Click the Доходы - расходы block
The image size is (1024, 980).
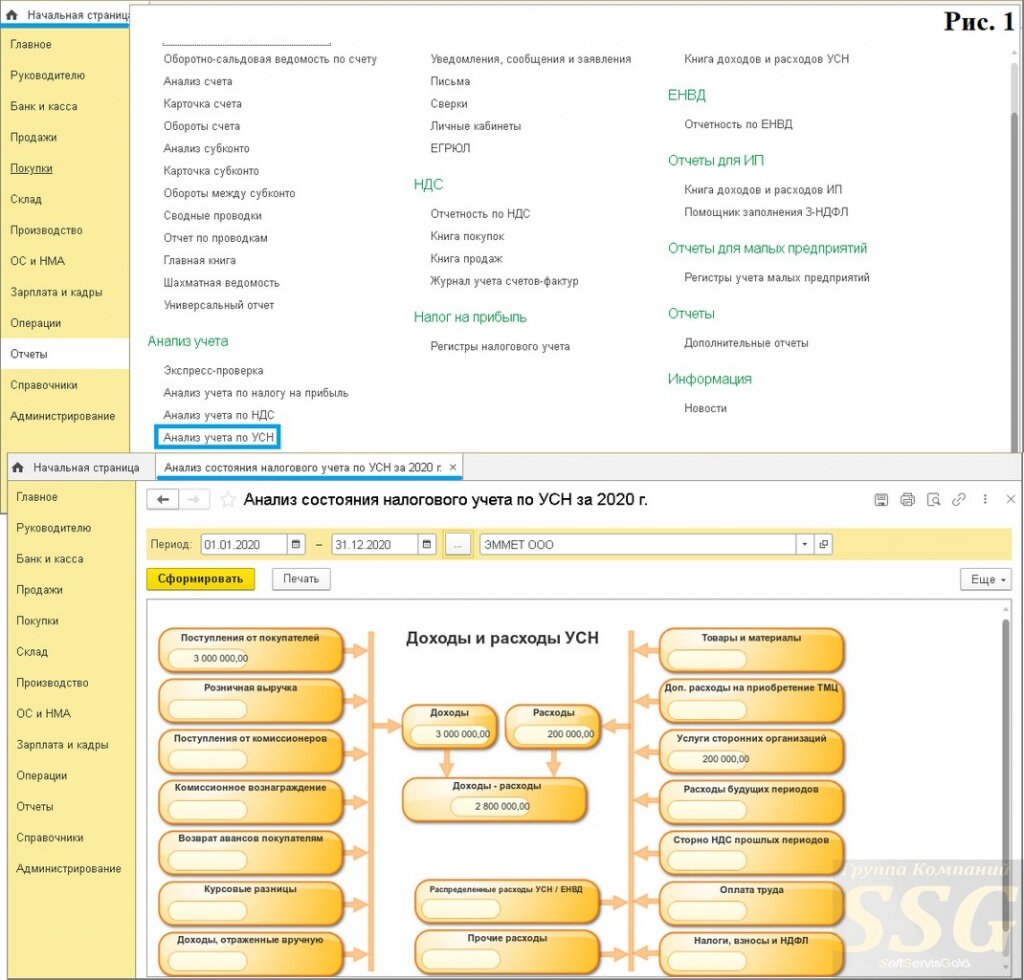[495, 799]
